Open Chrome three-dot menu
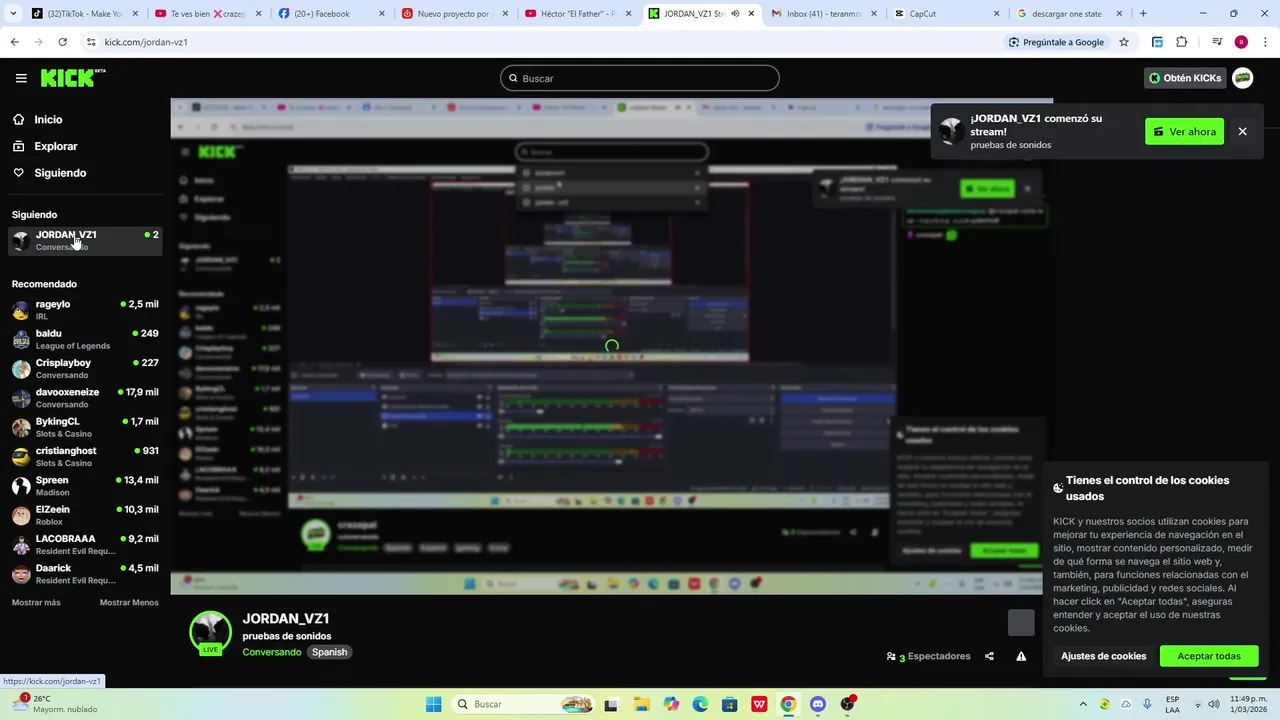 1264,42
